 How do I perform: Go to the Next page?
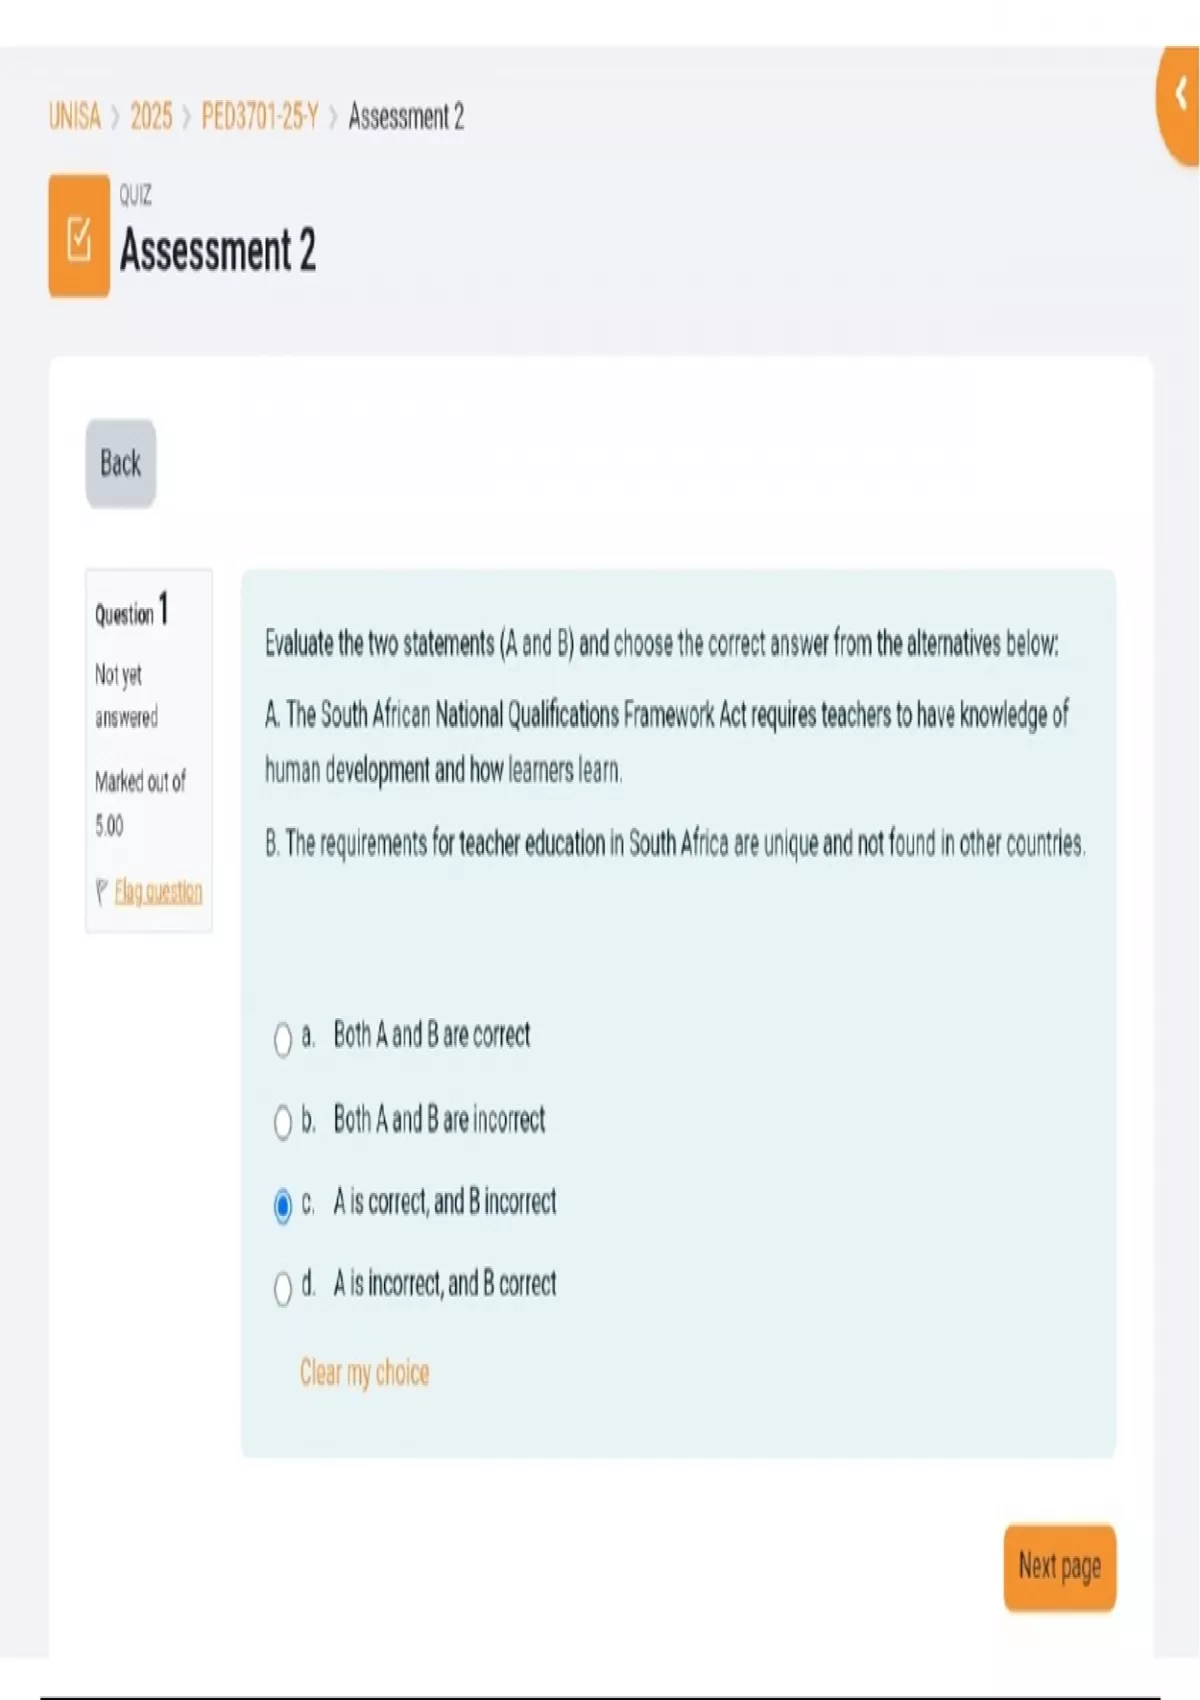[1059, 1566]
